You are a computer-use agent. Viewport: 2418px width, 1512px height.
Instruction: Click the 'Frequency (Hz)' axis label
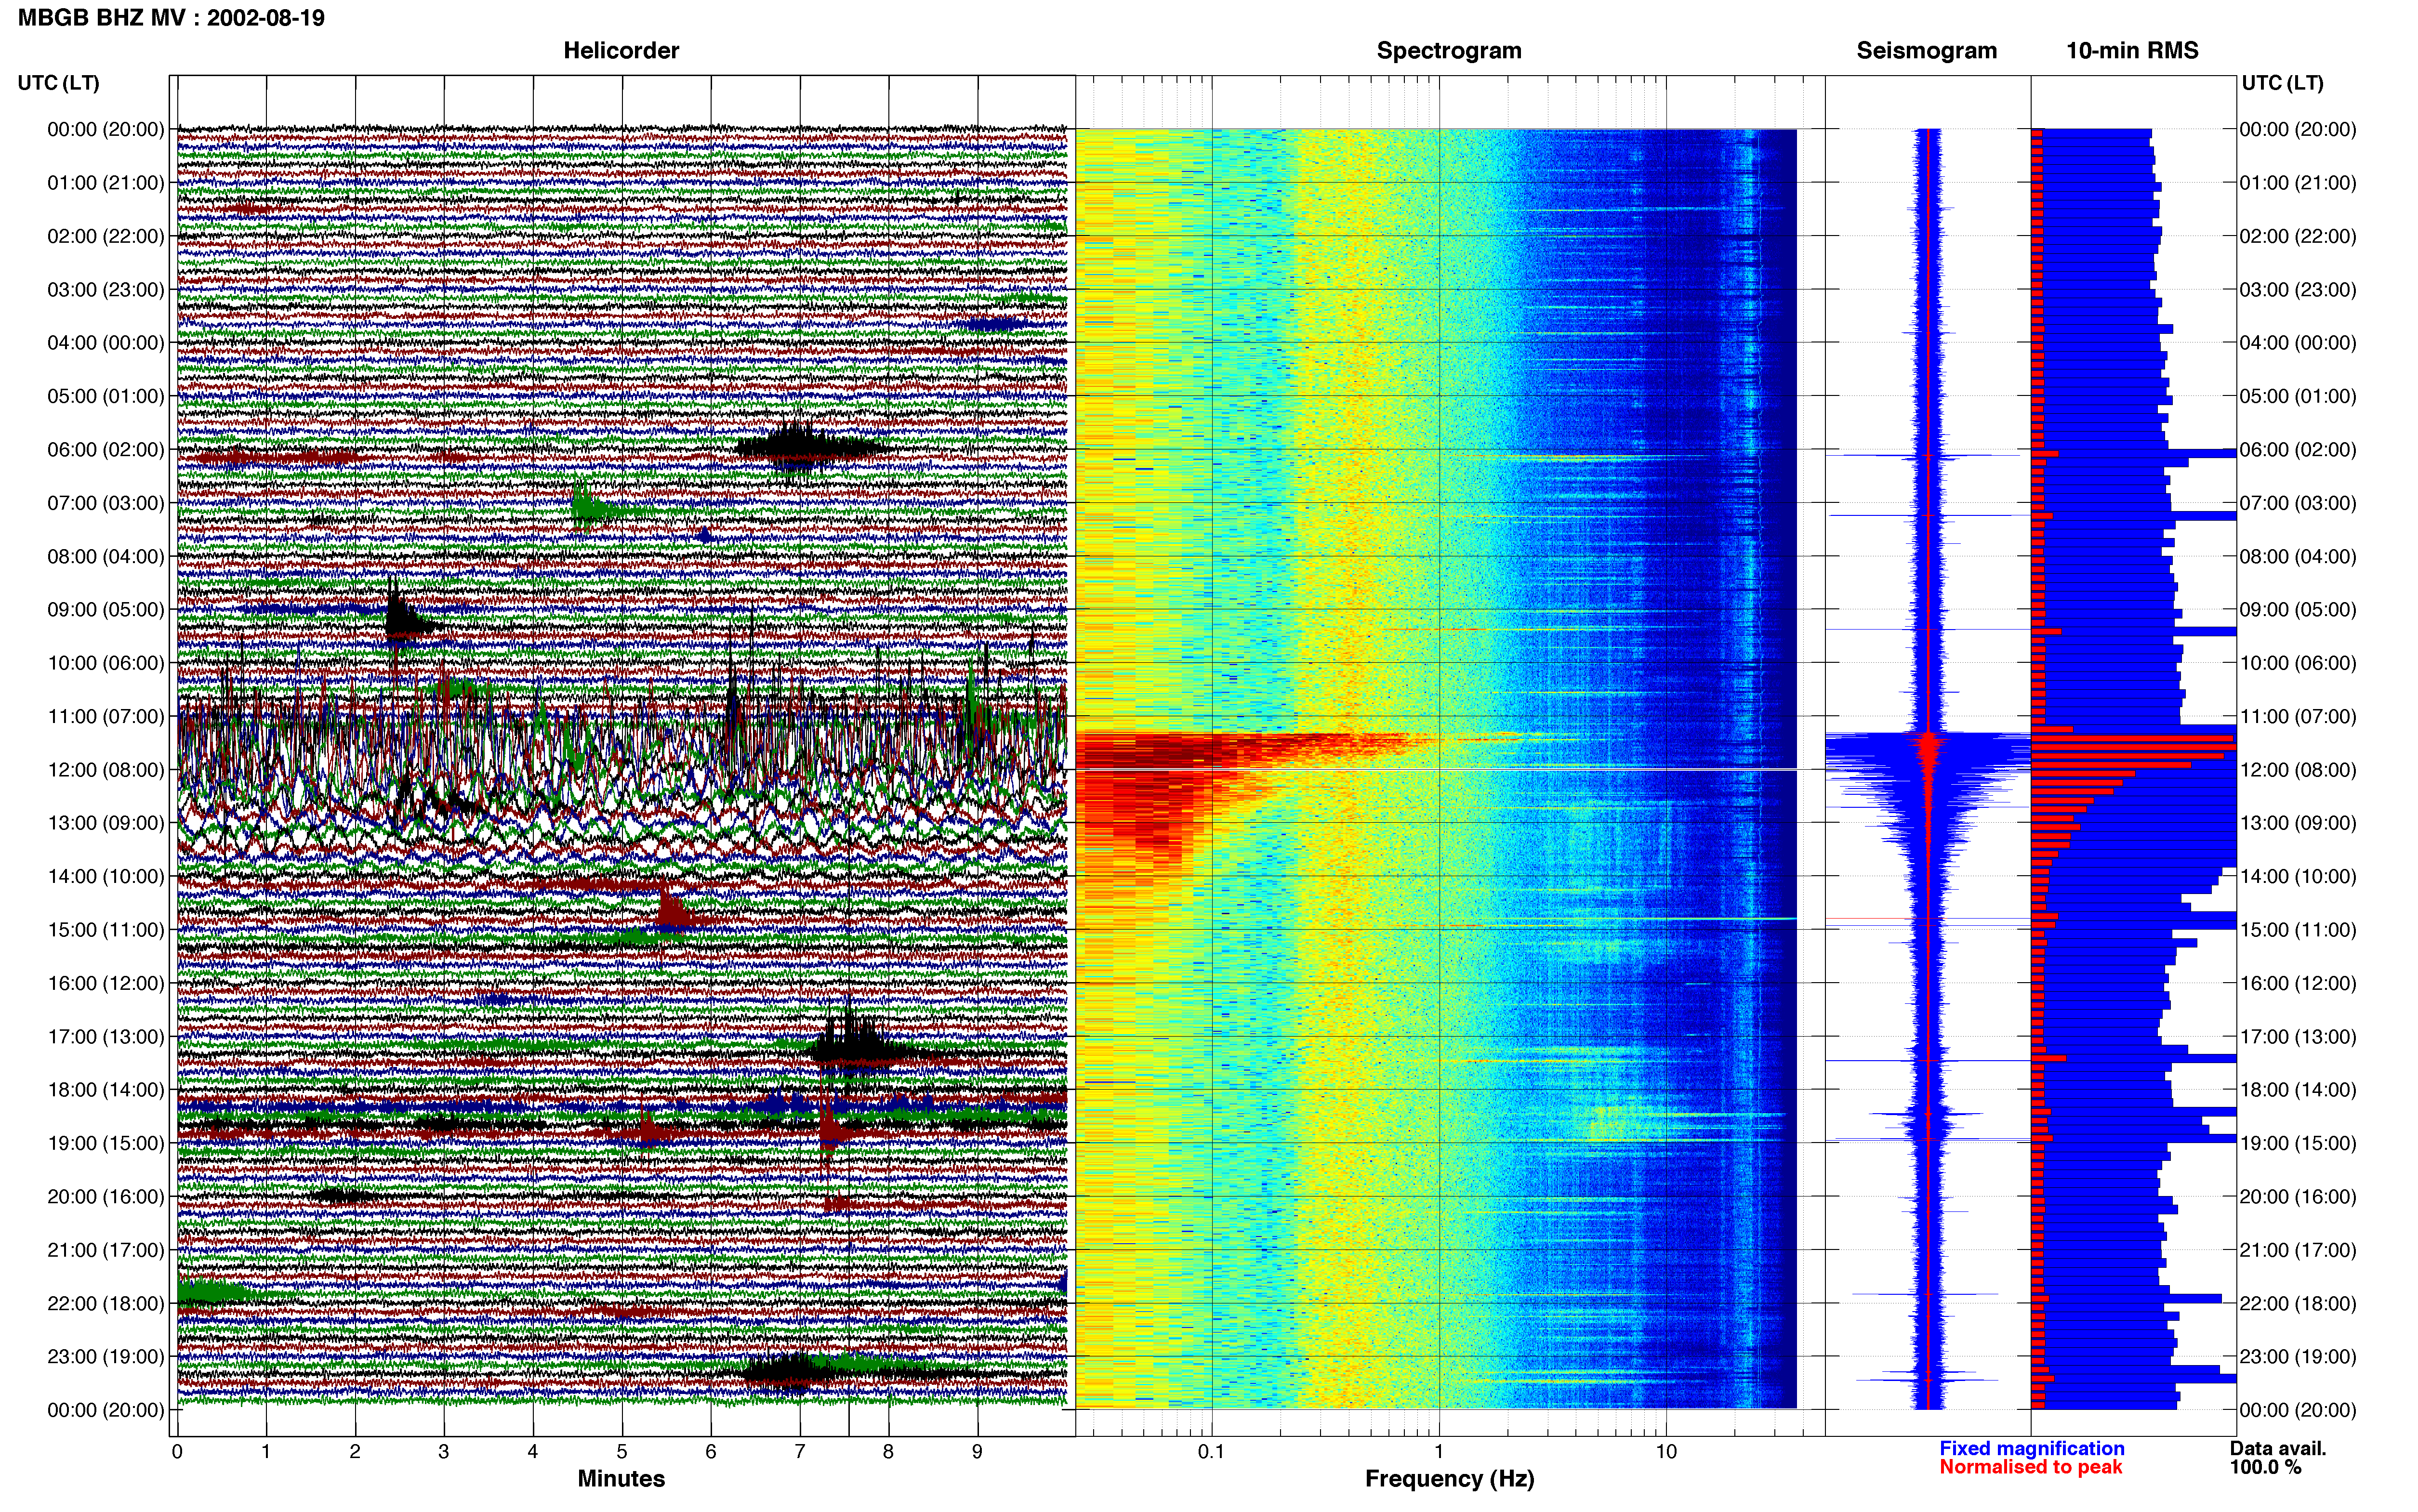[x=1449, y=1478]
